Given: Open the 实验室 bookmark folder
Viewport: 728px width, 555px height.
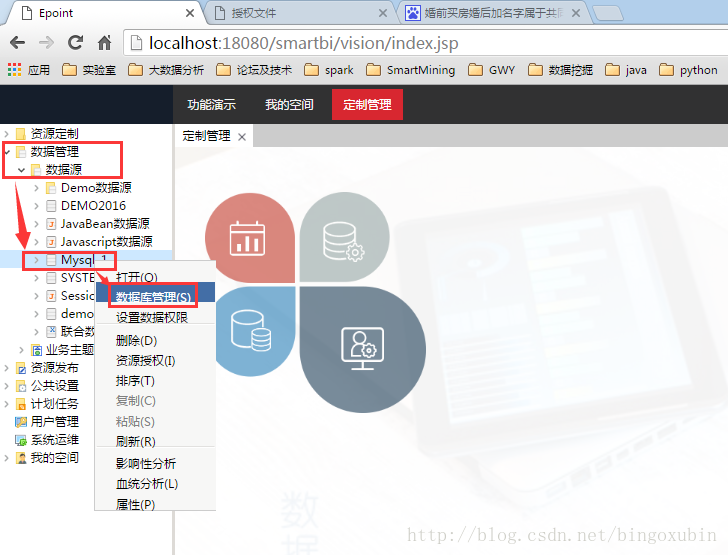Looking at the screenshot, I should tap(89, 70).
